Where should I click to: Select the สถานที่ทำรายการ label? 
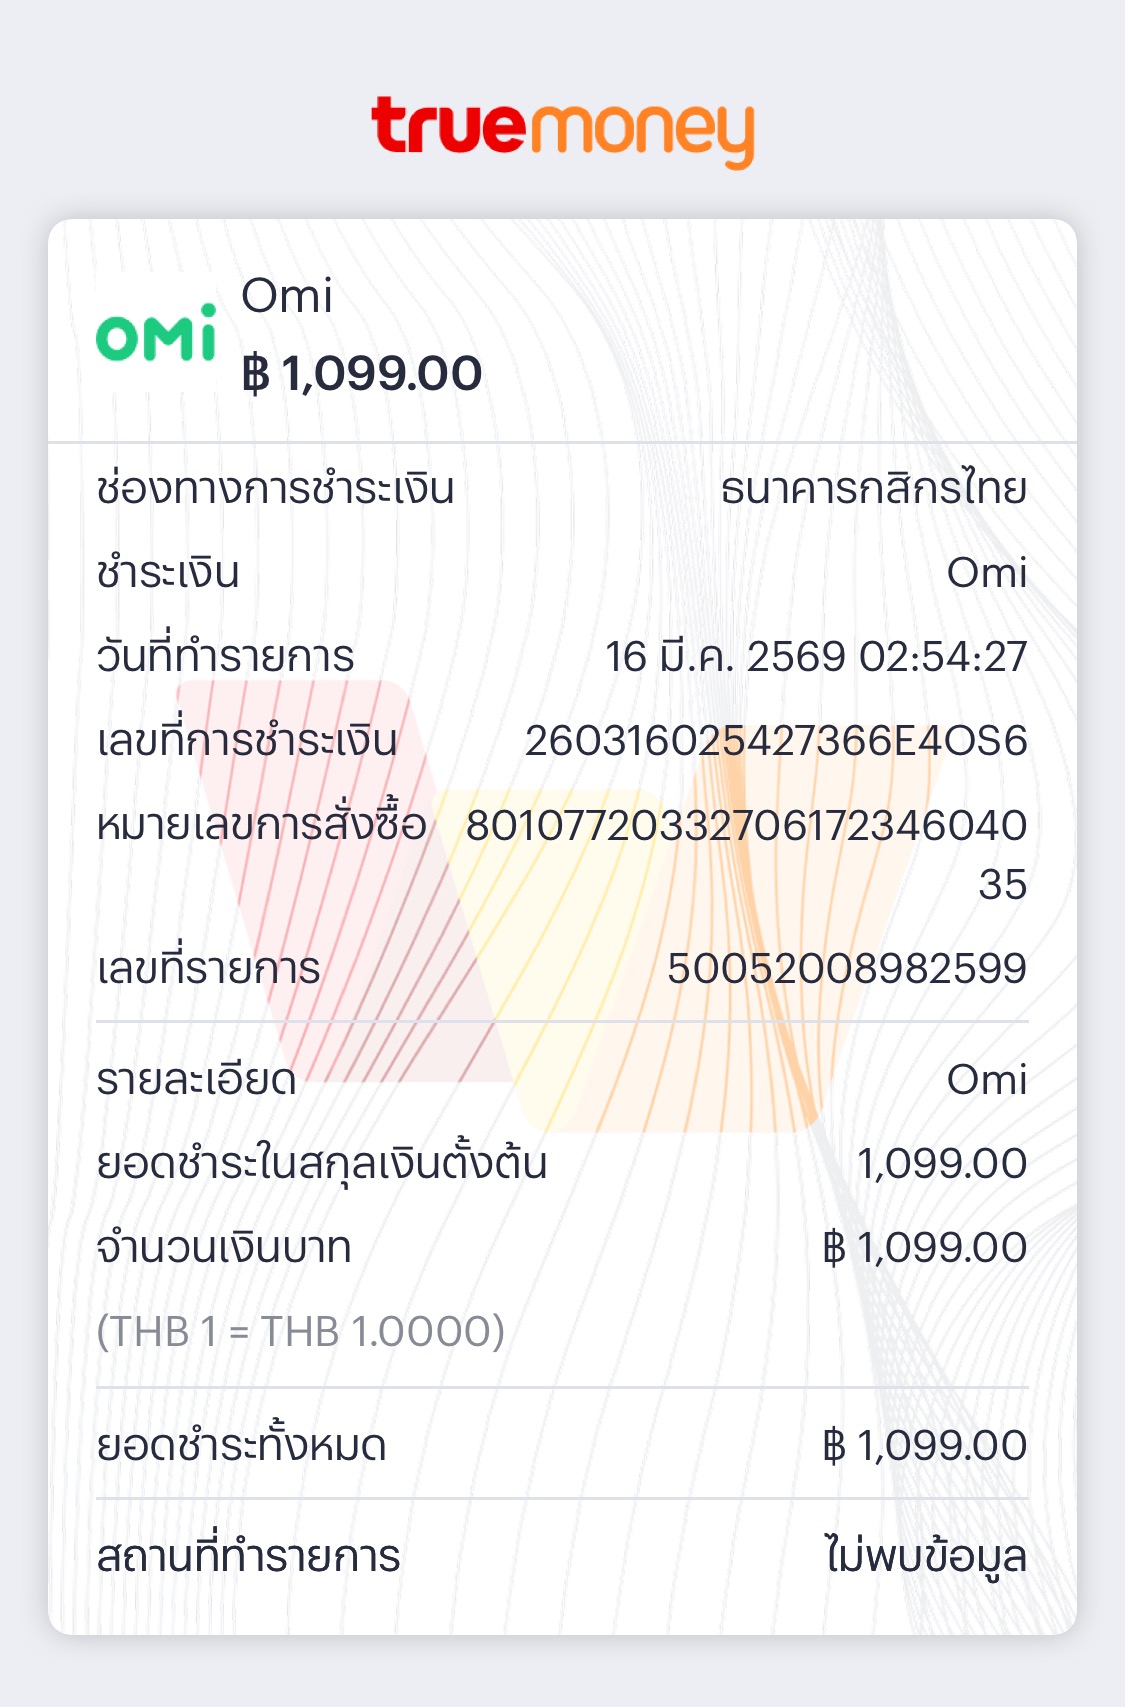(x=248, y=1557)
